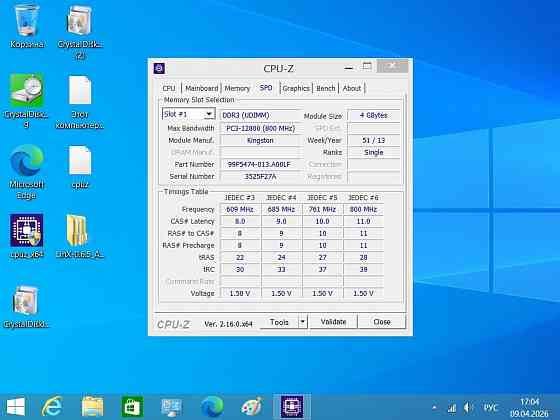
Task: Open the Windows Start button
Action: [x=16, y=406]
